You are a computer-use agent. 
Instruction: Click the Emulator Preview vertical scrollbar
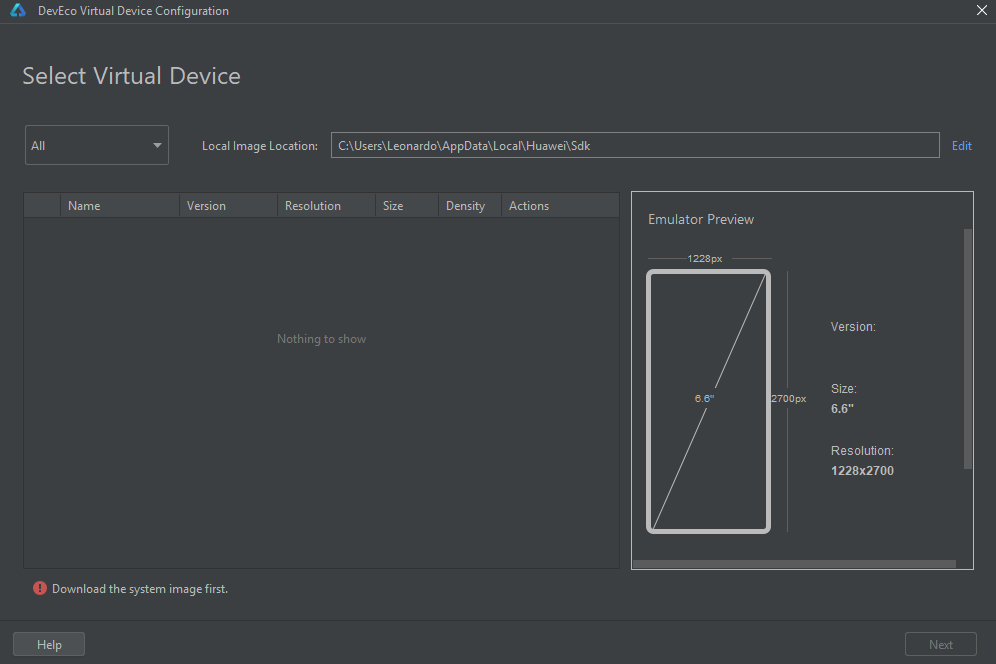click(968, 349)
